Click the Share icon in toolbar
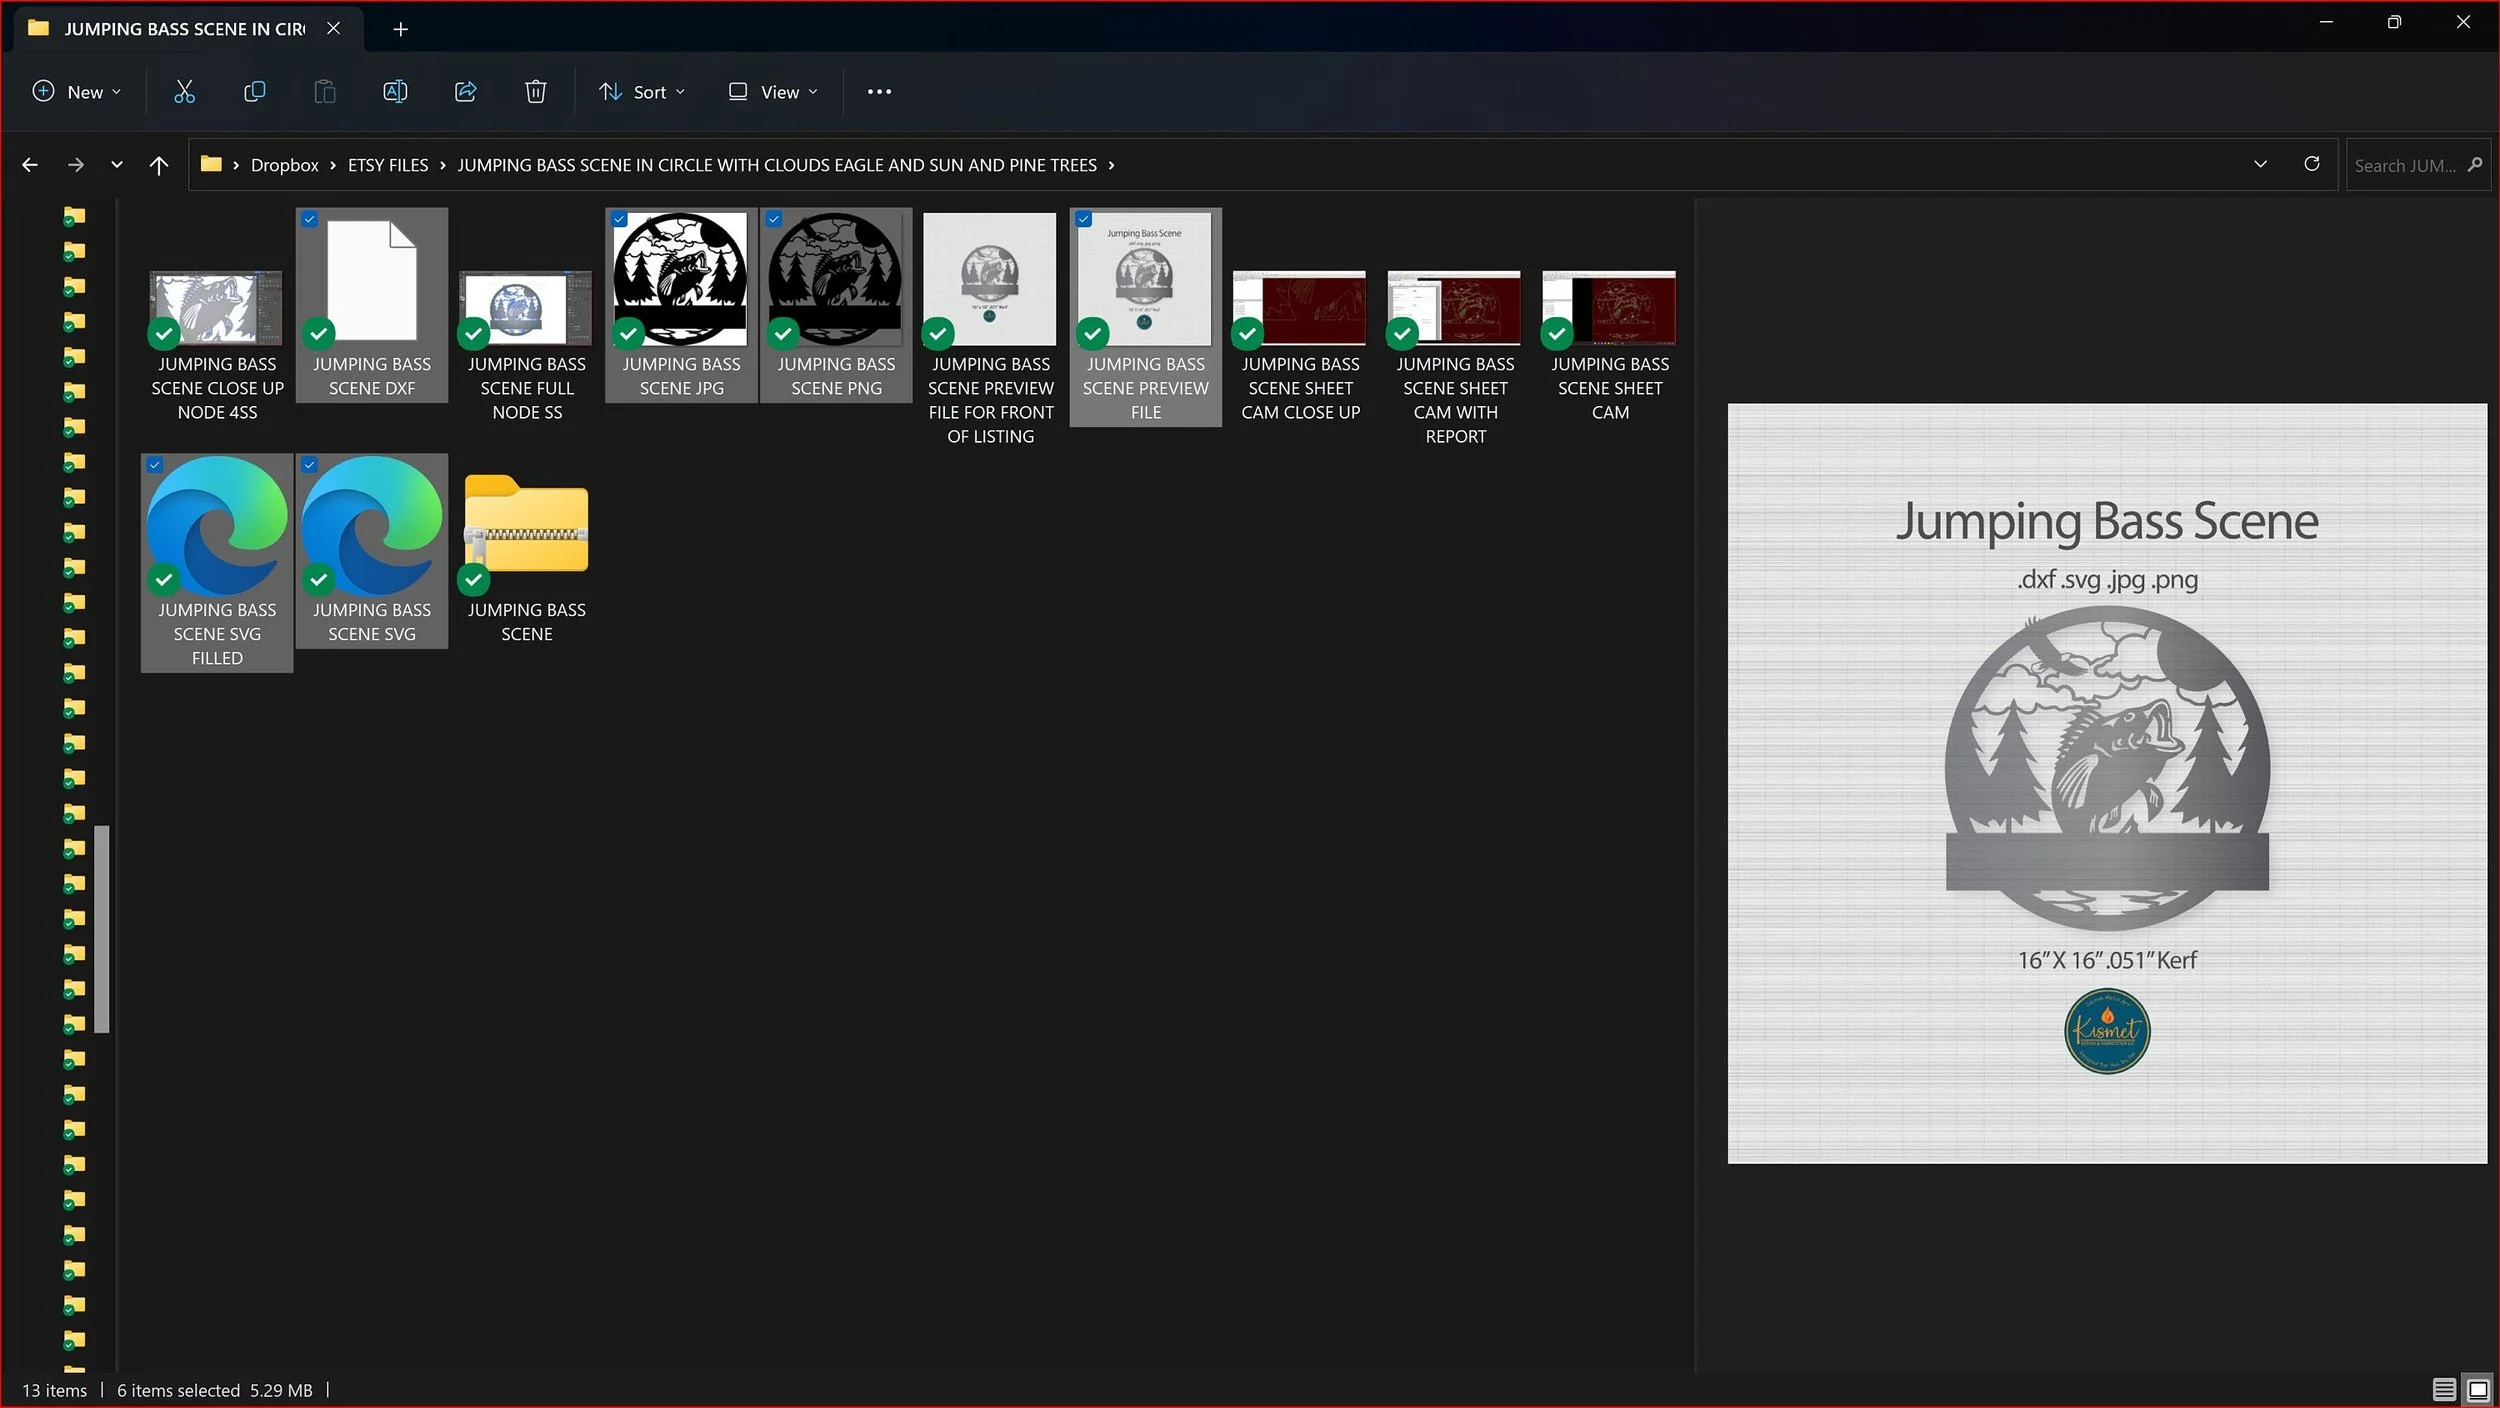2500x1408 pixels. coord(465,92)
